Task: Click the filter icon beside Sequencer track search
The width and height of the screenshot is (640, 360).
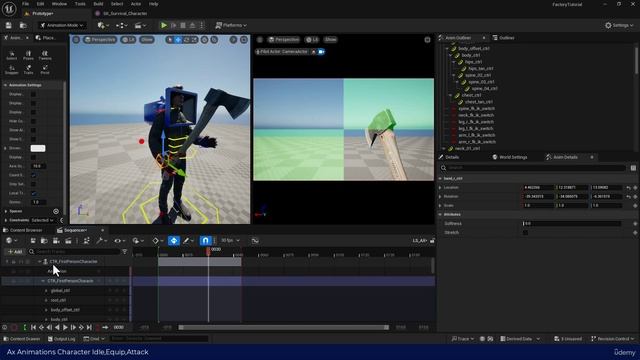Action: (x=125, y=251)
